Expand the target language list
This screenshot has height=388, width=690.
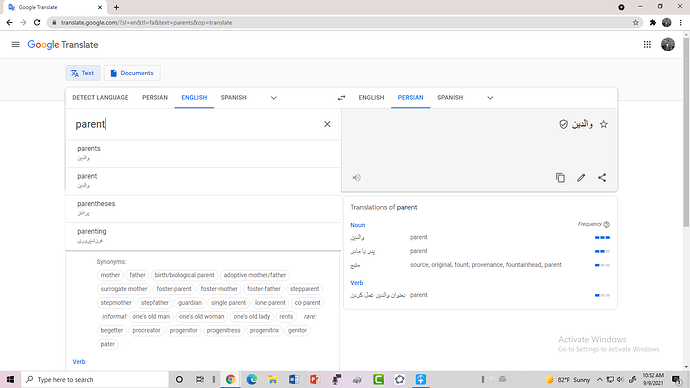490,98
